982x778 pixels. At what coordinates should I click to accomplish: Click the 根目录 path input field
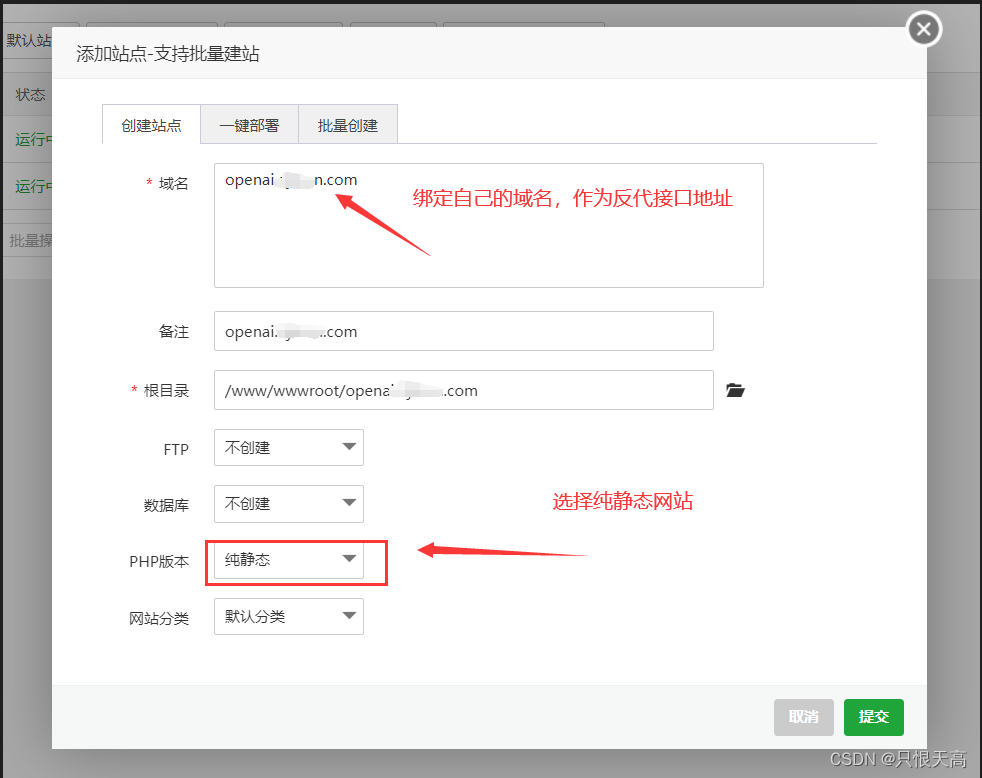click(463, 390)
